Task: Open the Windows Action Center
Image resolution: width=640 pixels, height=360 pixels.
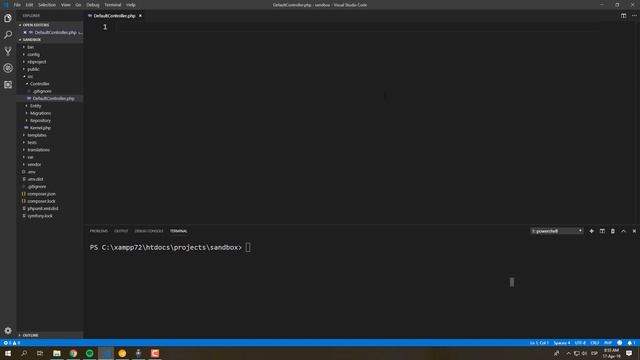Action: [629, 353]
